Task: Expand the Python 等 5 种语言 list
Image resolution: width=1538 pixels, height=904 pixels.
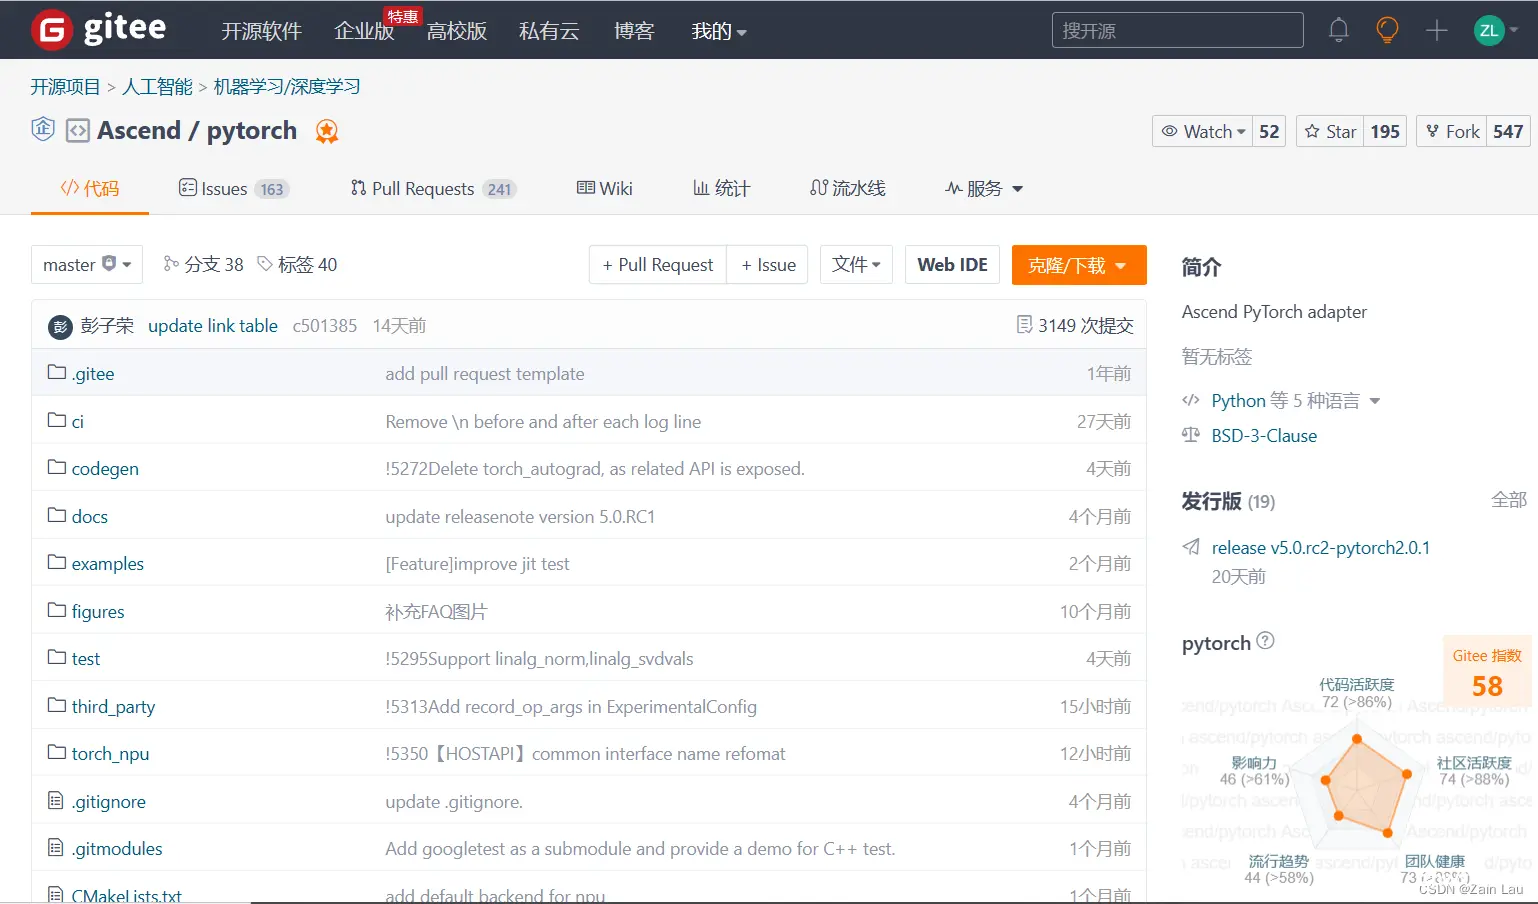Action: [1295, 401]
